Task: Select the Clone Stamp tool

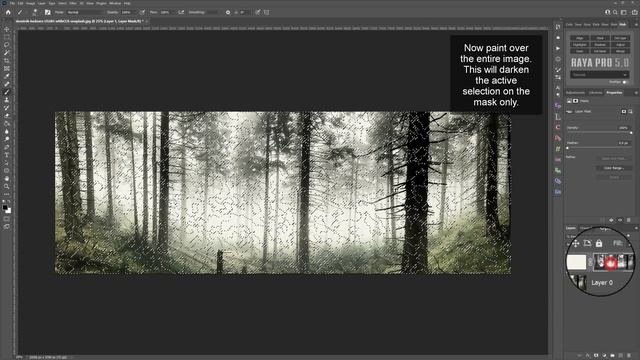Action: tap(7, 100)
